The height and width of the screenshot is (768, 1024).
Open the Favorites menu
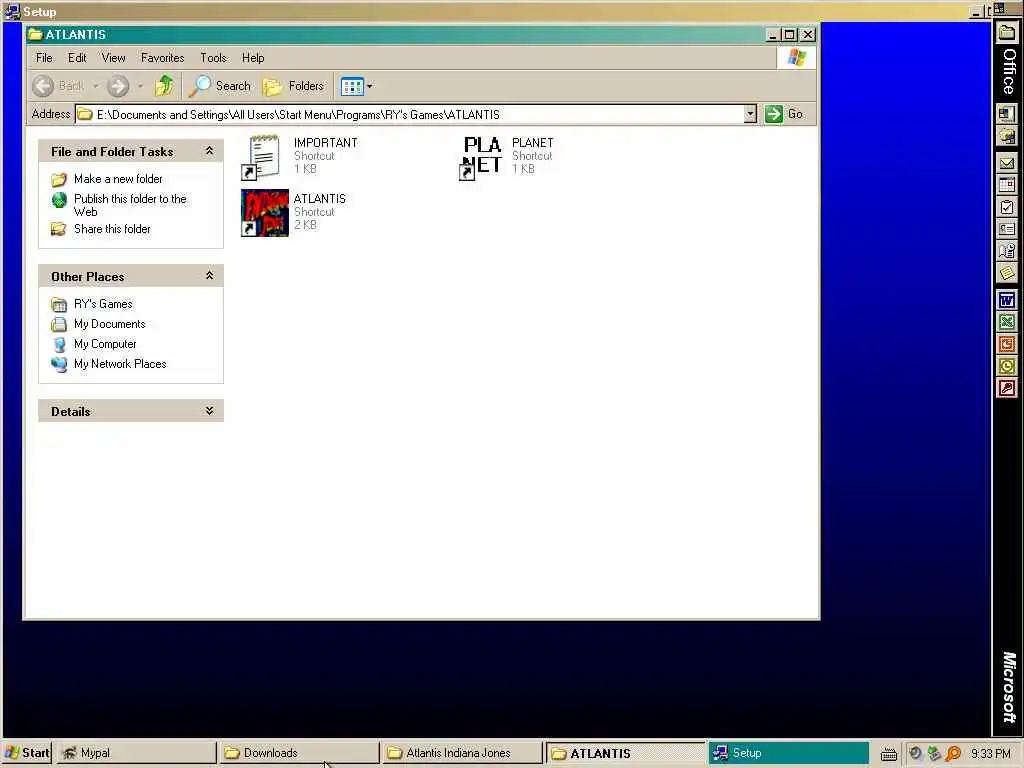coord(163,57)
